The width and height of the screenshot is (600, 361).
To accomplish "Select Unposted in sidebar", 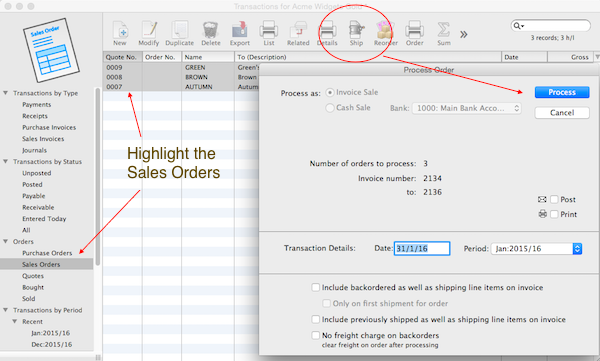I will [36, 173].
